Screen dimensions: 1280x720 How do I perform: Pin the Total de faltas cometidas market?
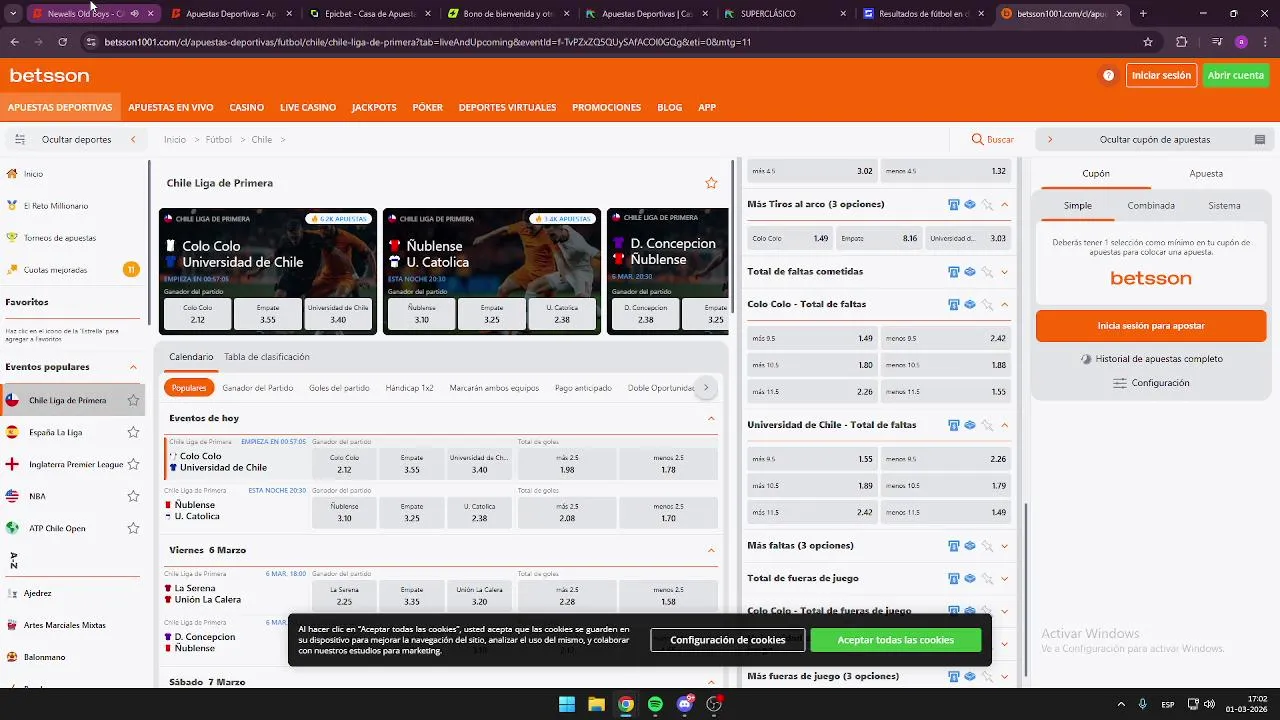(987, 271)
